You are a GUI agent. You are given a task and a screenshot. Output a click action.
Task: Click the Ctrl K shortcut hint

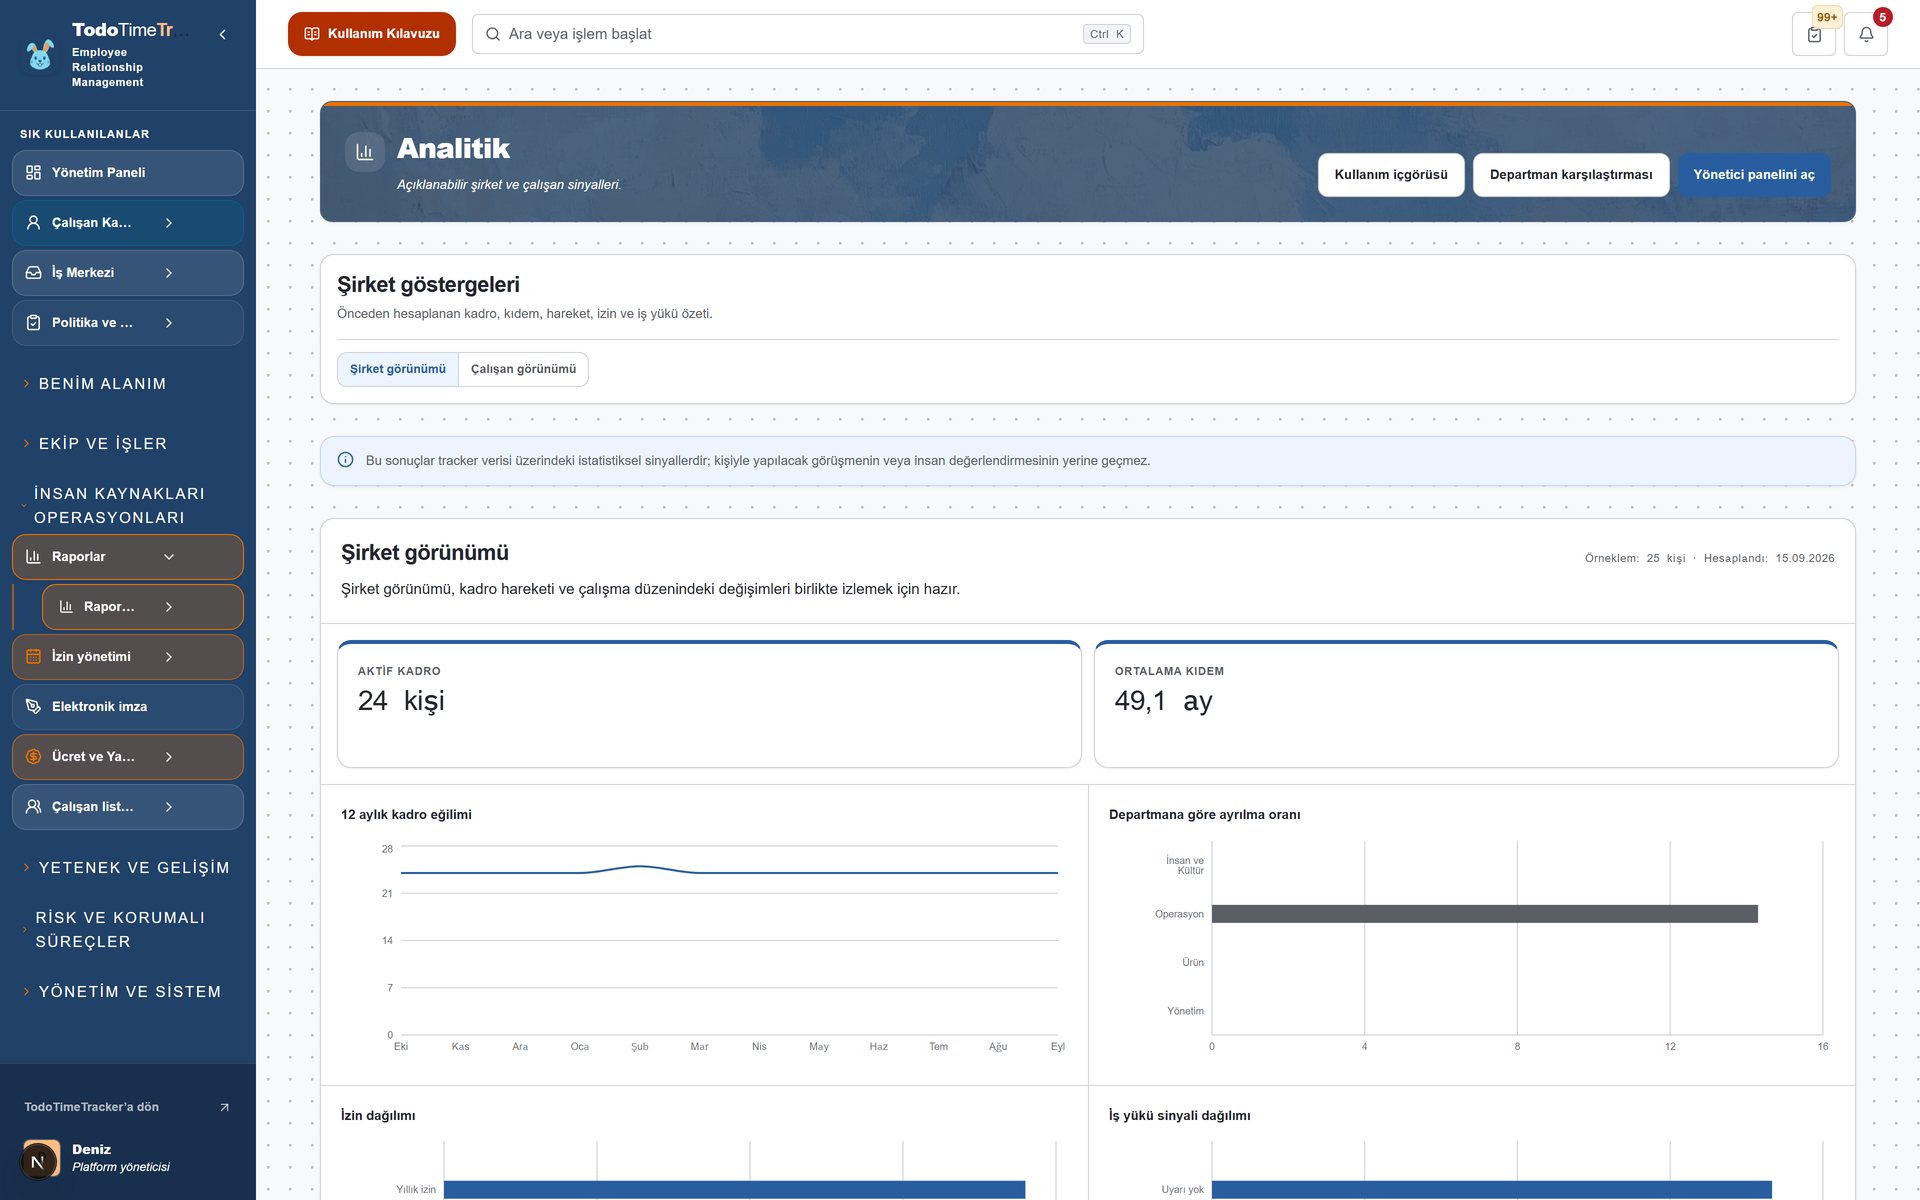(x=1107, y=34)
